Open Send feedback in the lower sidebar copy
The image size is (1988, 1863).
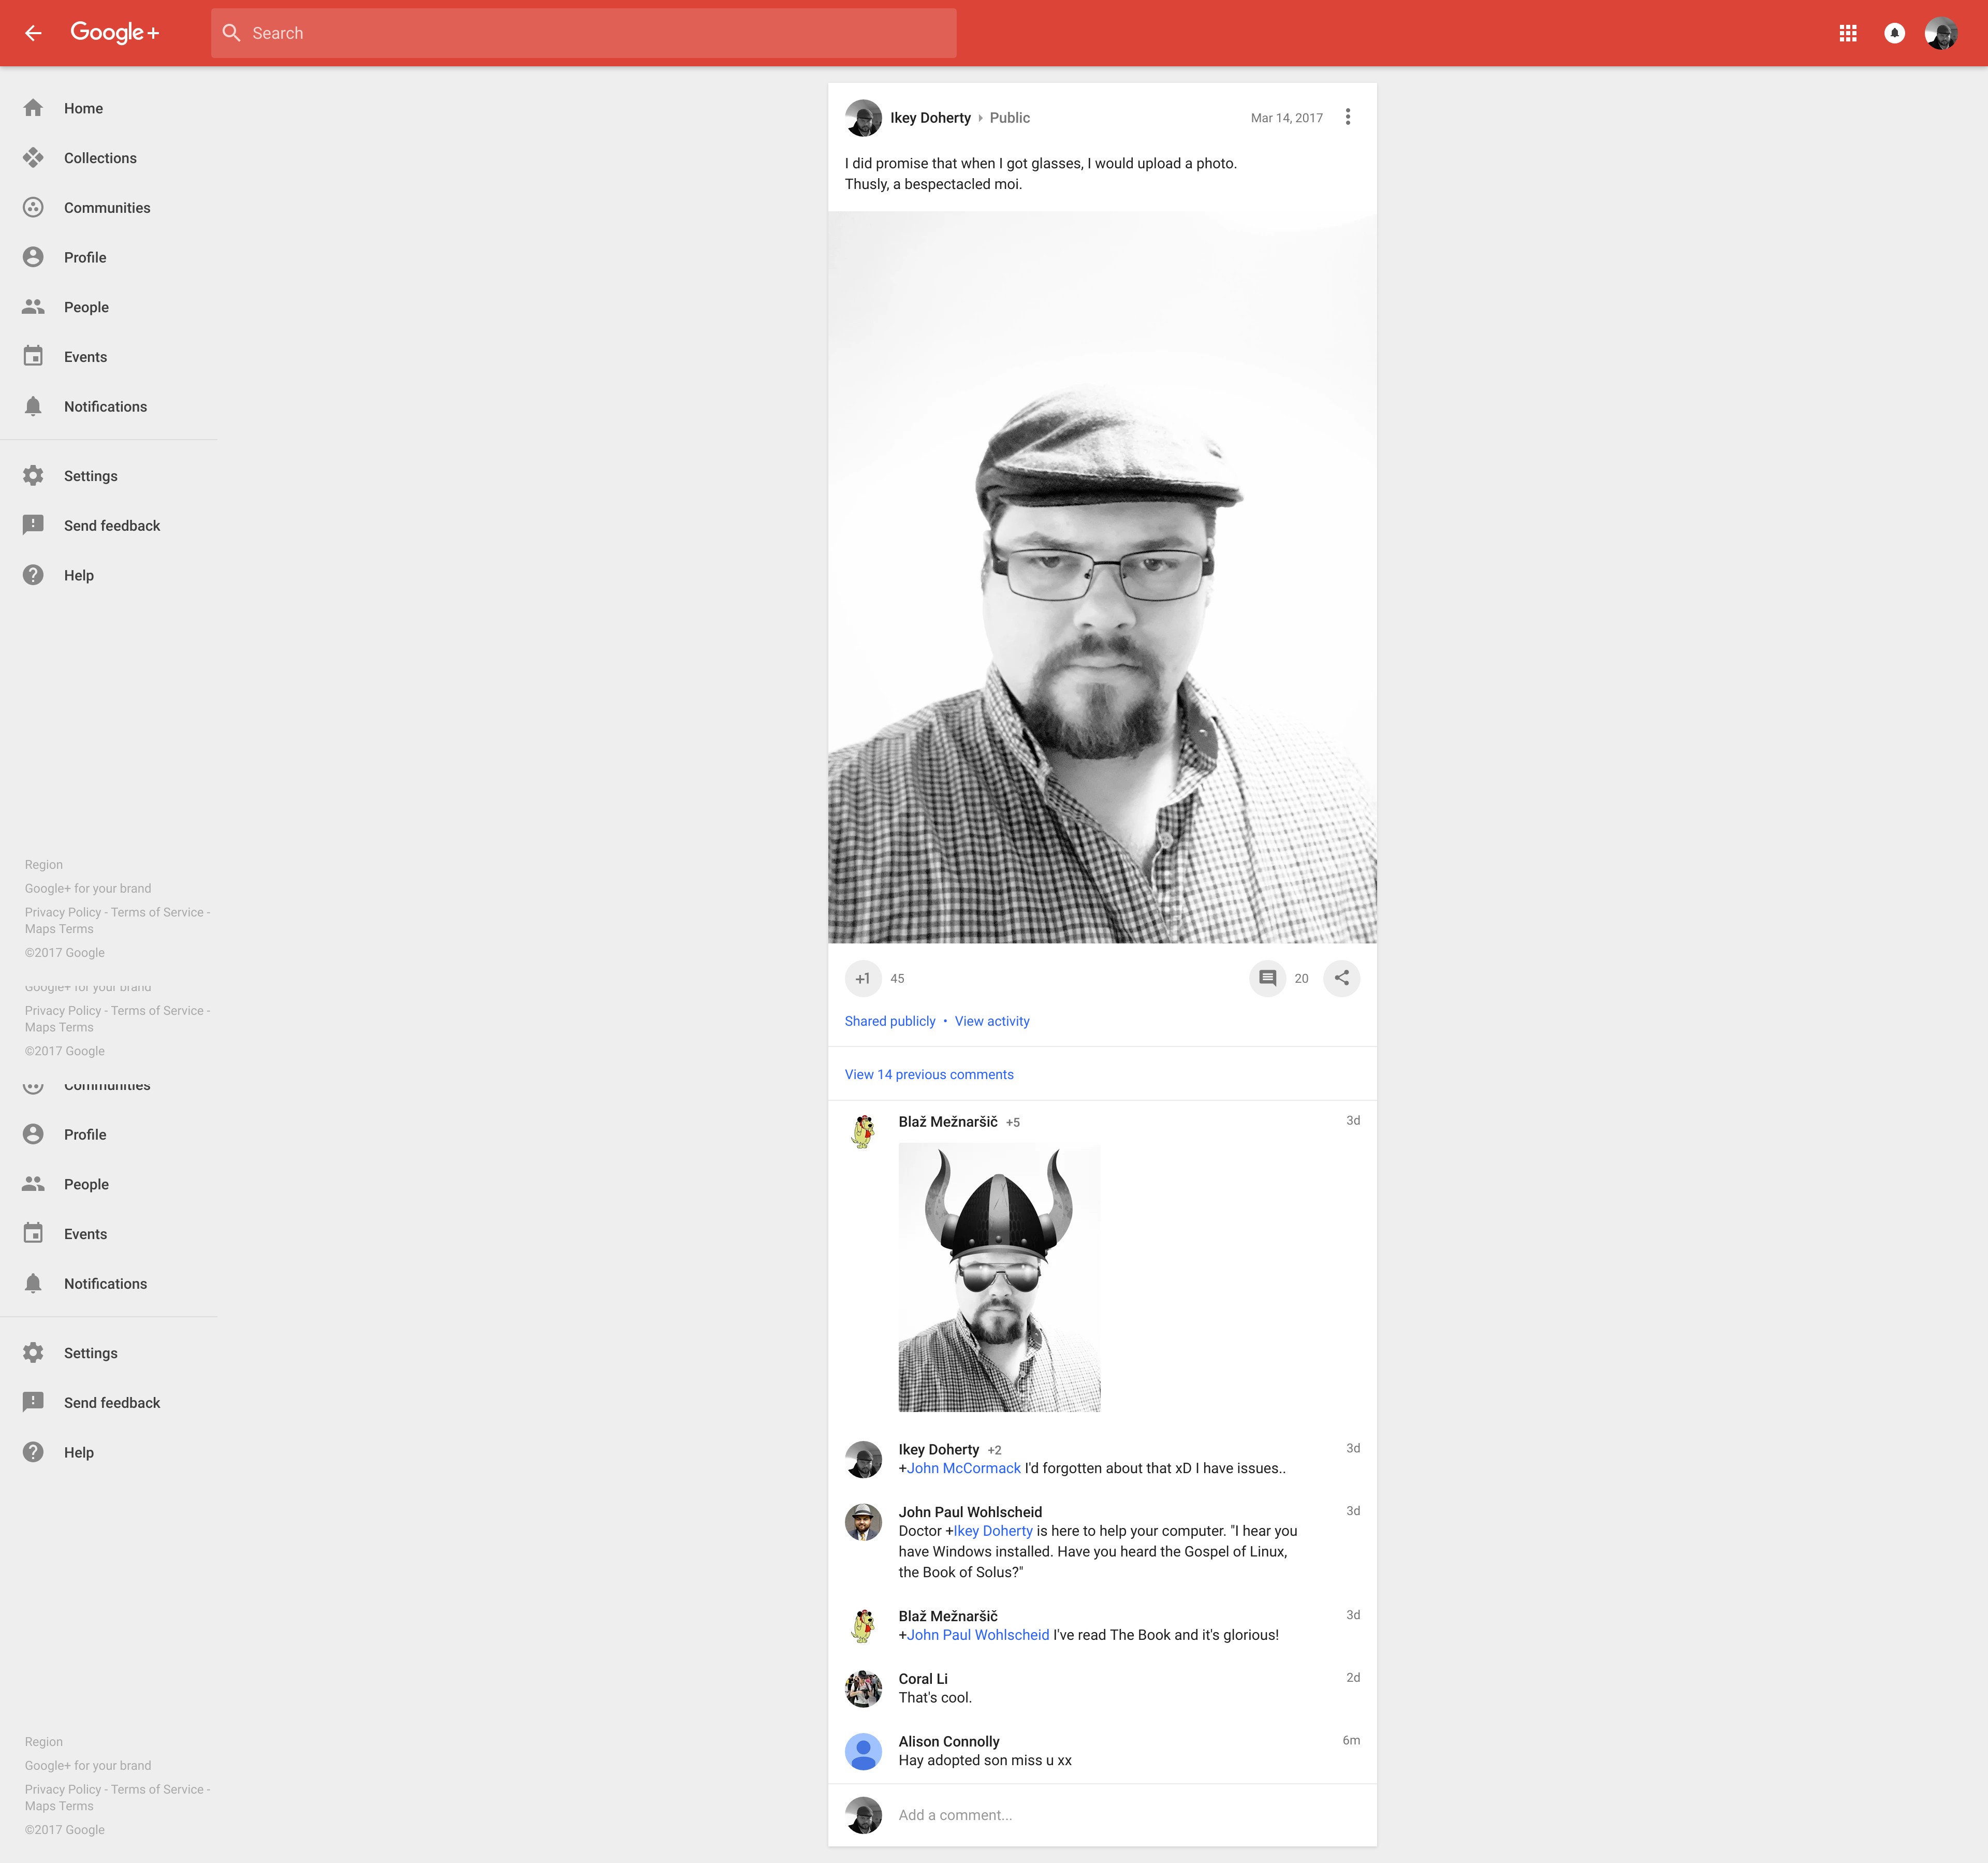[x=109, y=1403]
